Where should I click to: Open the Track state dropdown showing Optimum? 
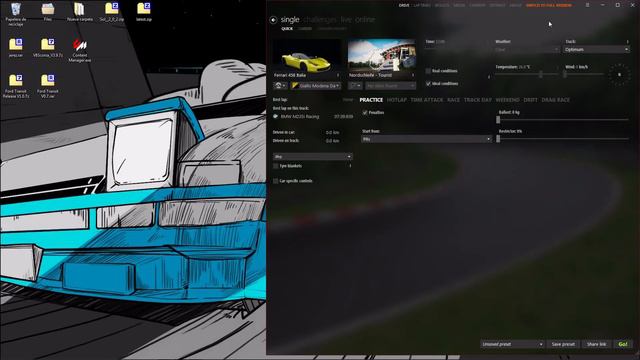click(596, 49)
